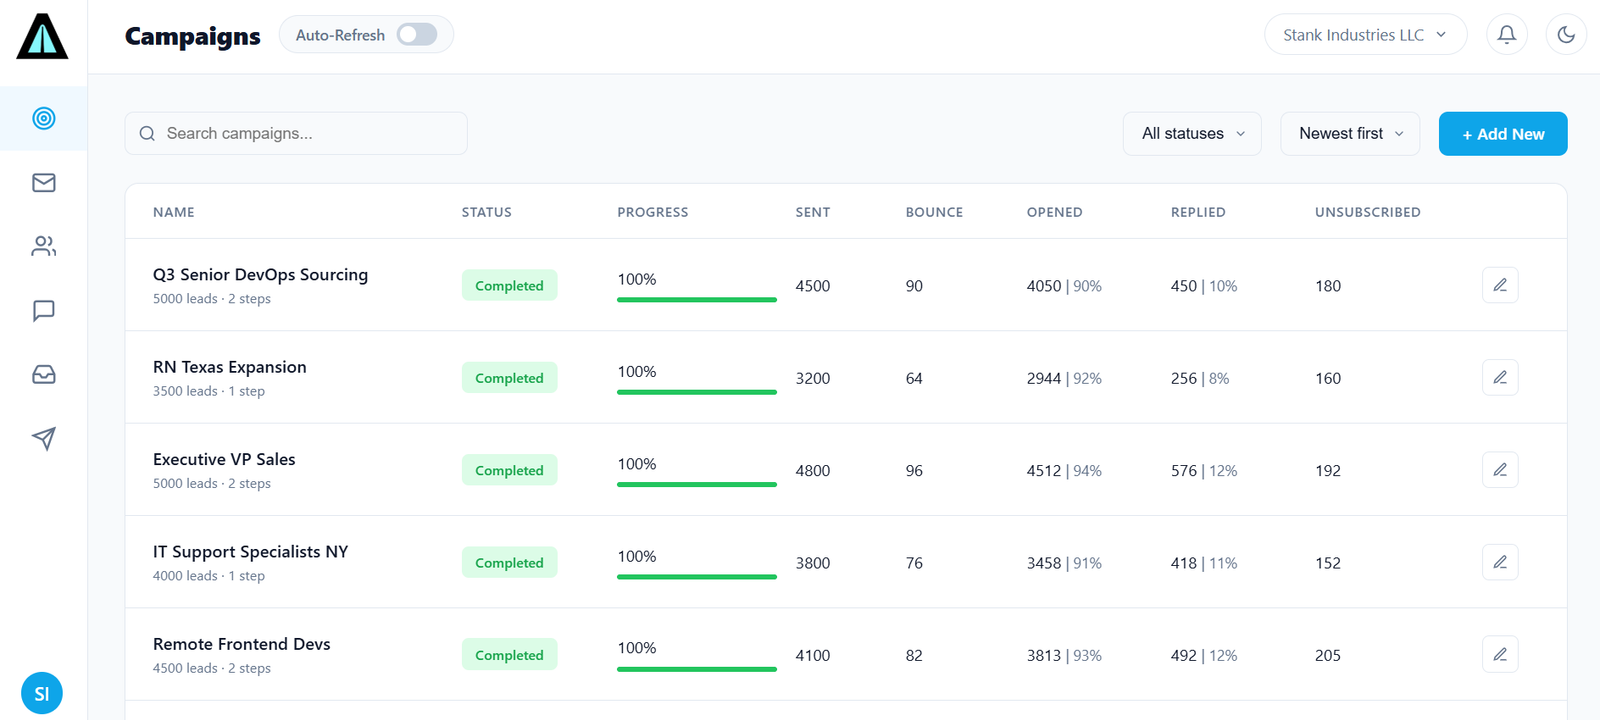Click the SENT column header

(x=813, y=212)
